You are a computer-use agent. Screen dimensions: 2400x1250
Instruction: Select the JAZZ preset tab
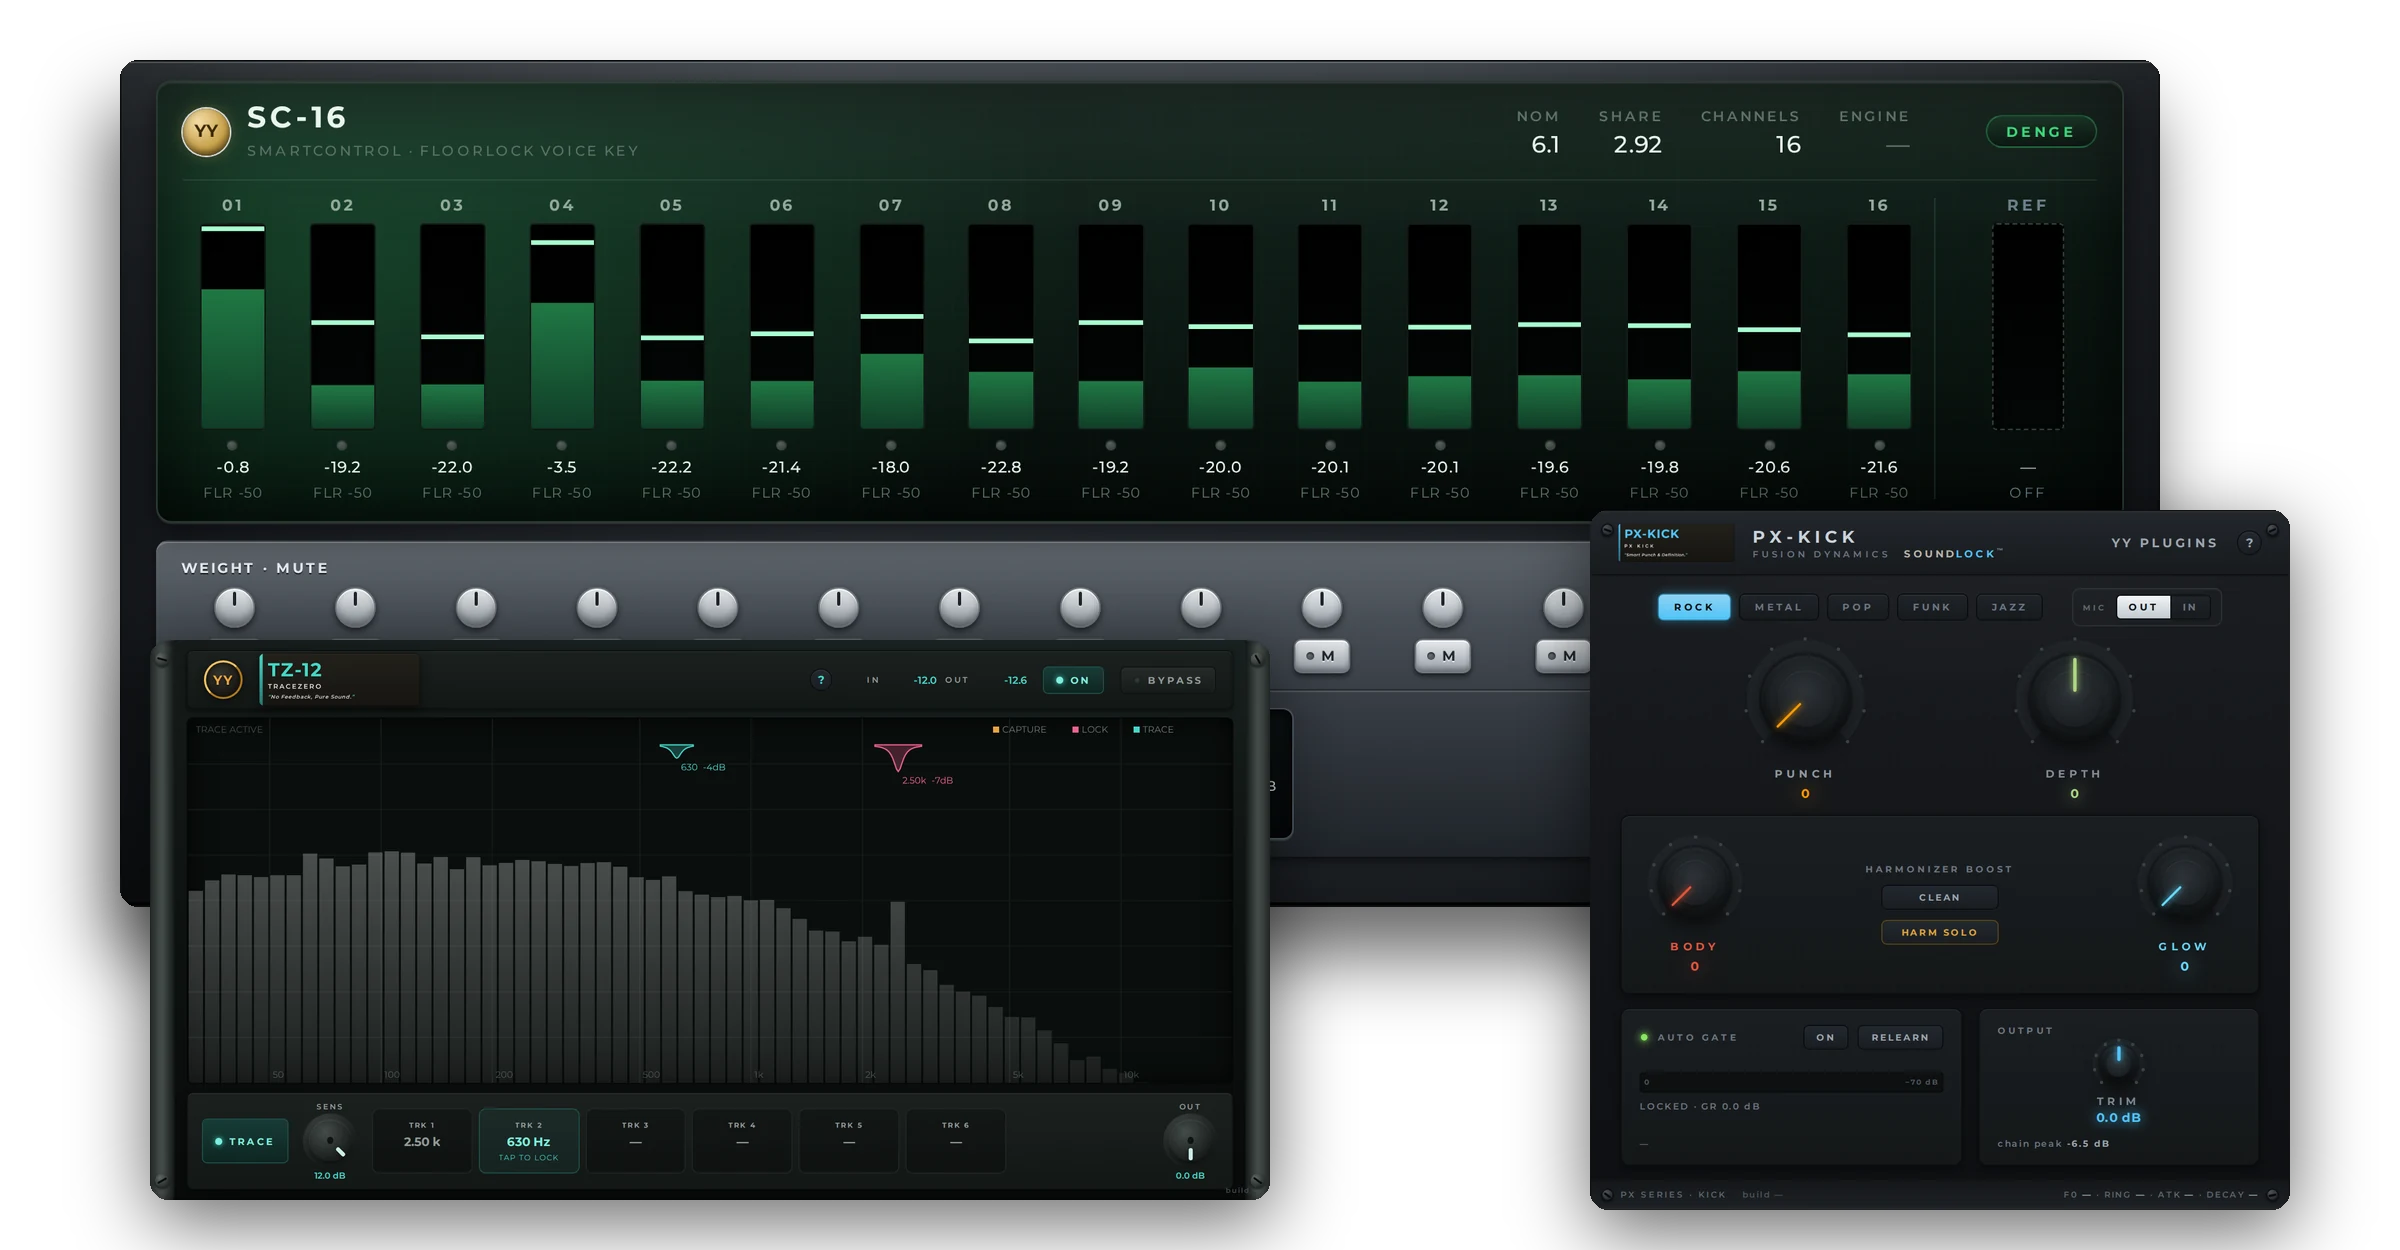click(2008, 607)
